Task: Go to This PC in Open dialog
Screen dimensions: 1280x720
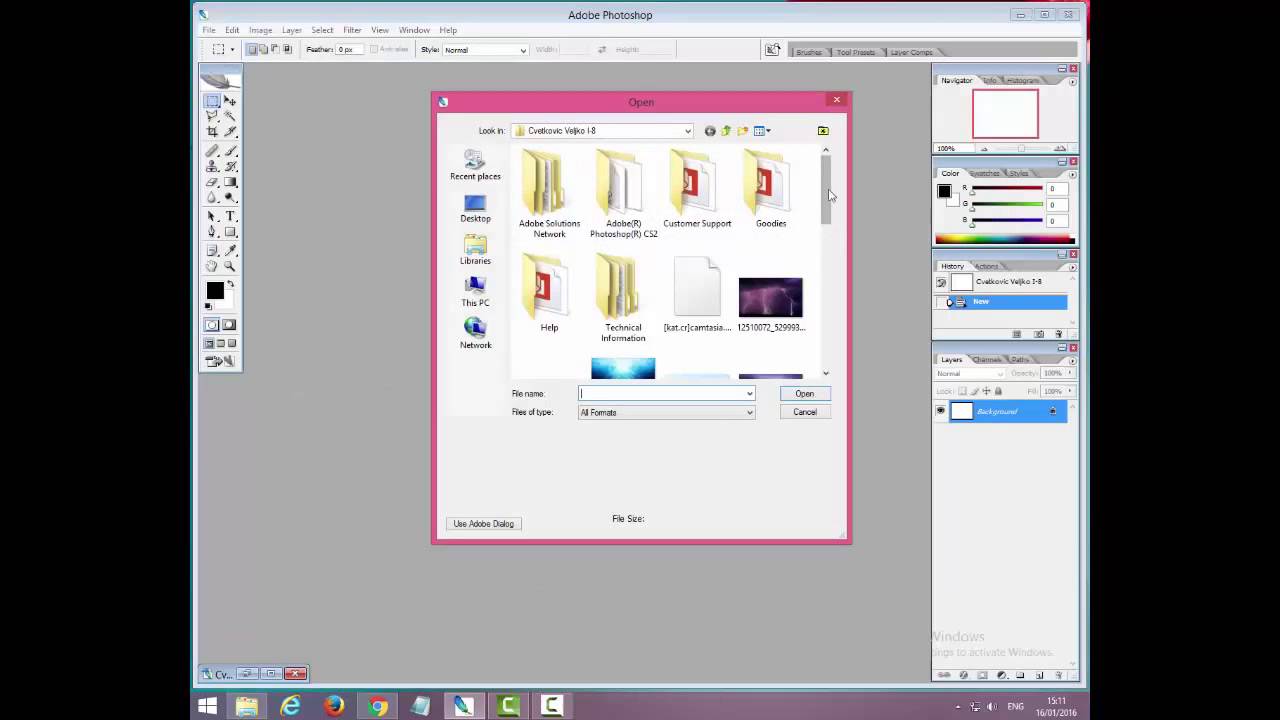Action: [475, 292]
